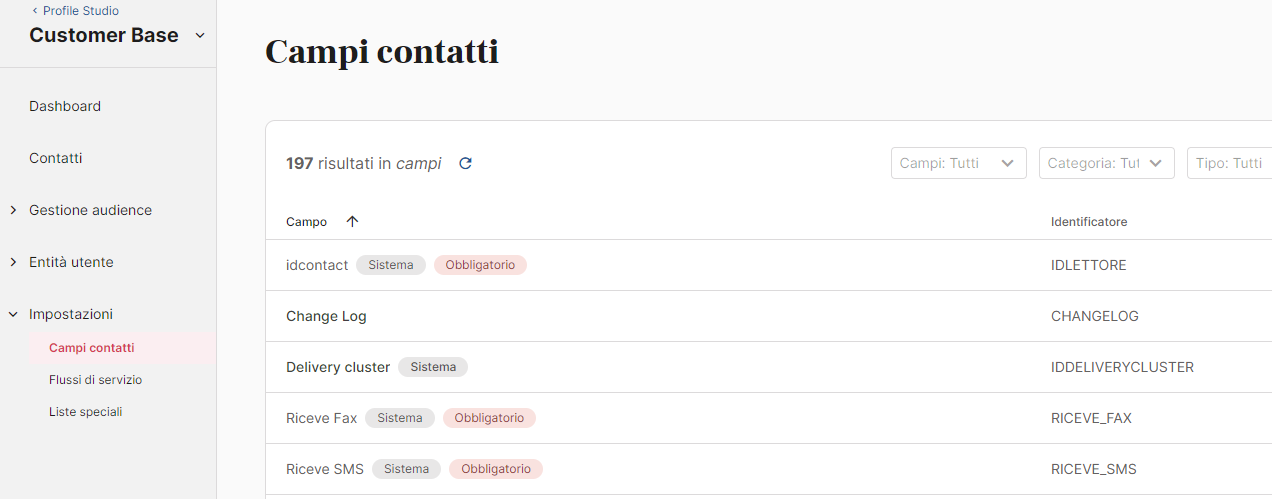Image resolution: width=1272 pixels, height=499 pixels.
Task: Open the Delivery cluster field row
Action: [x=338, y=367]
